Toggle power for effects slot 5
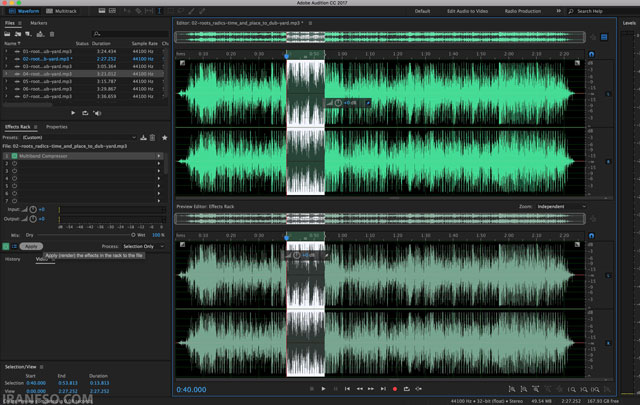The image size is (640, 405). (14, 186)
